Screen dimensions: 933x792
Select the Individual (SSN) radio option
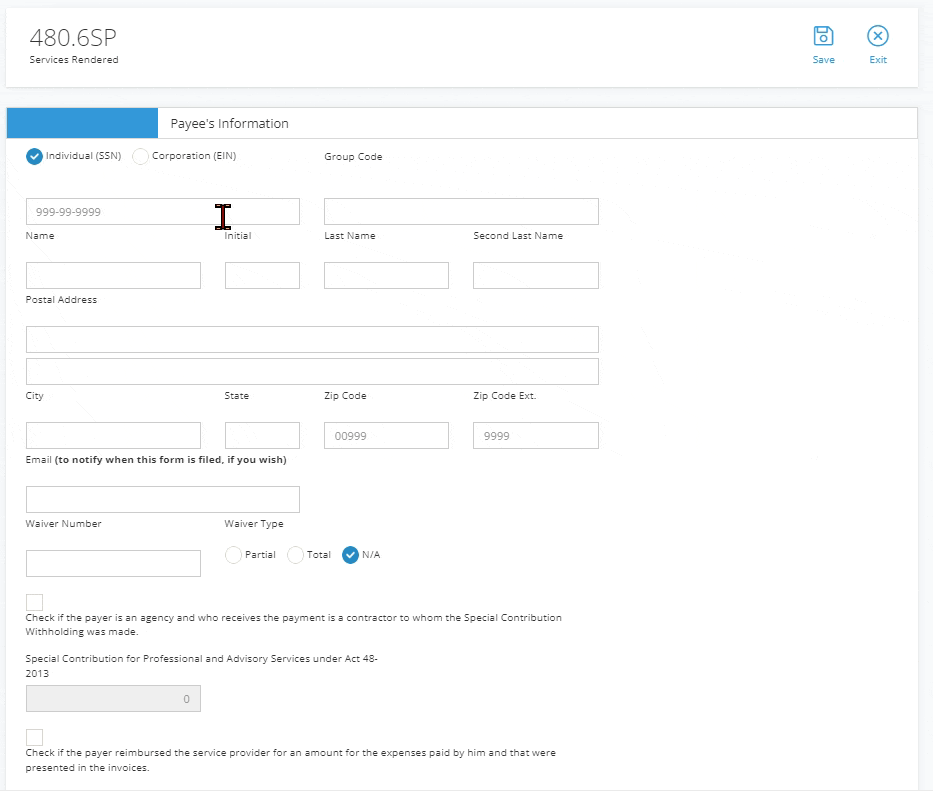[x=35, y=156]
